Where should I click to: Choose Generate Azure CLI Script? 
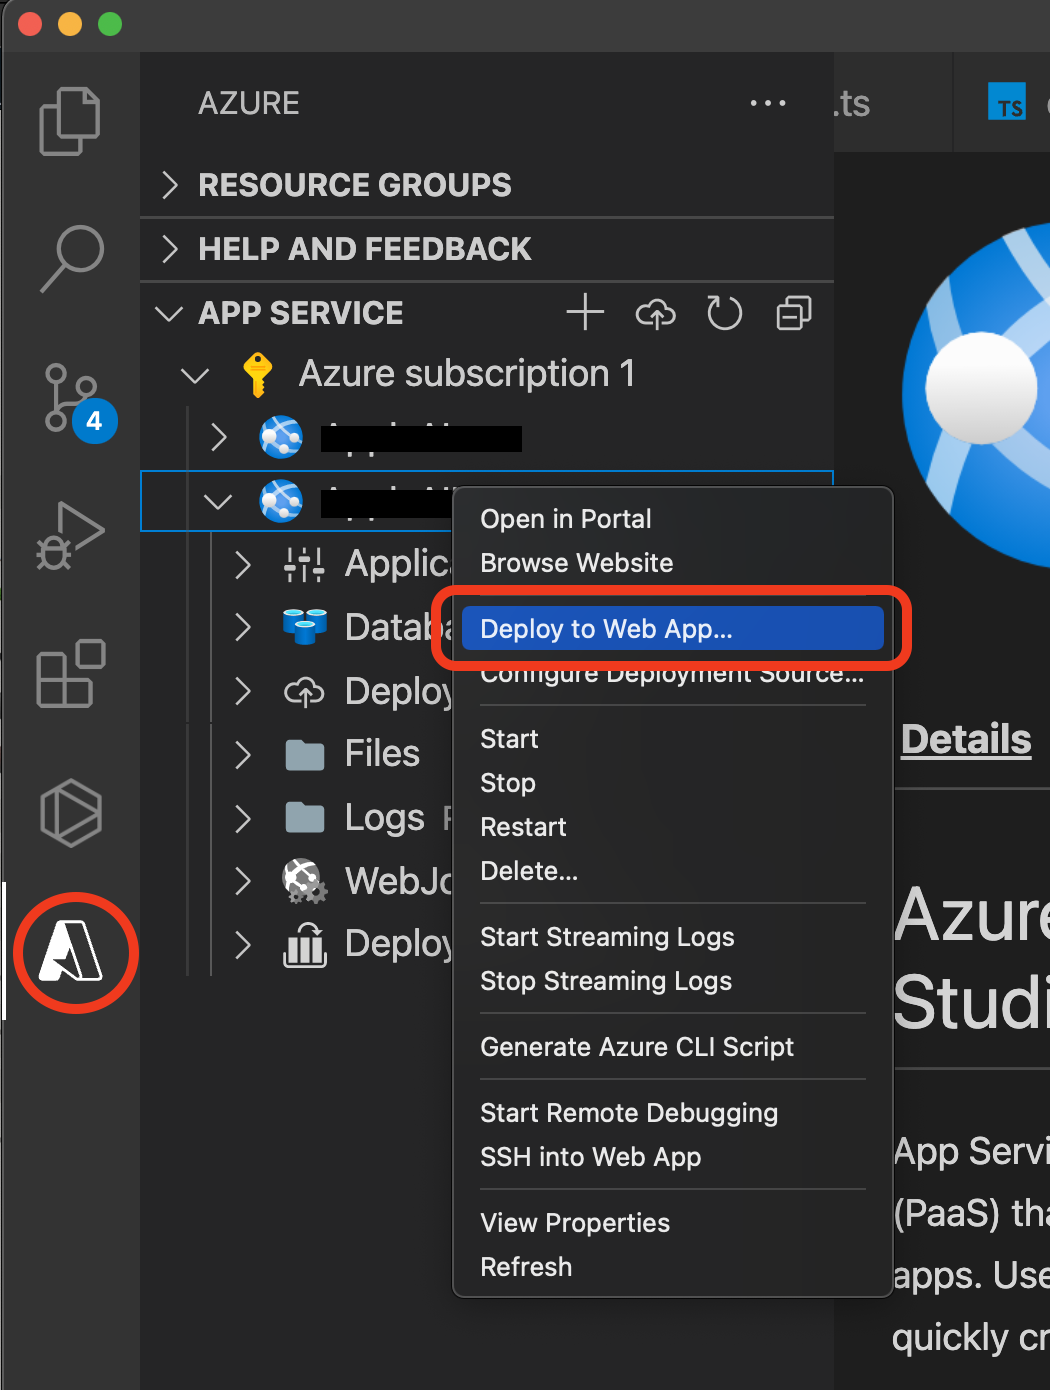coord(672,1047)
